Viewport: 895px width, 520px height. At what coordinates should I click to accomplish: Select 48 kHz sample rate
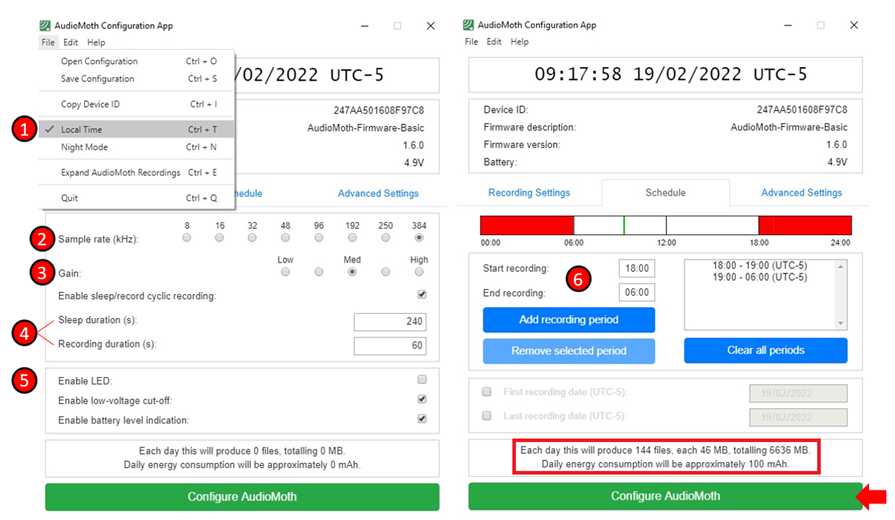pos(285,237)
